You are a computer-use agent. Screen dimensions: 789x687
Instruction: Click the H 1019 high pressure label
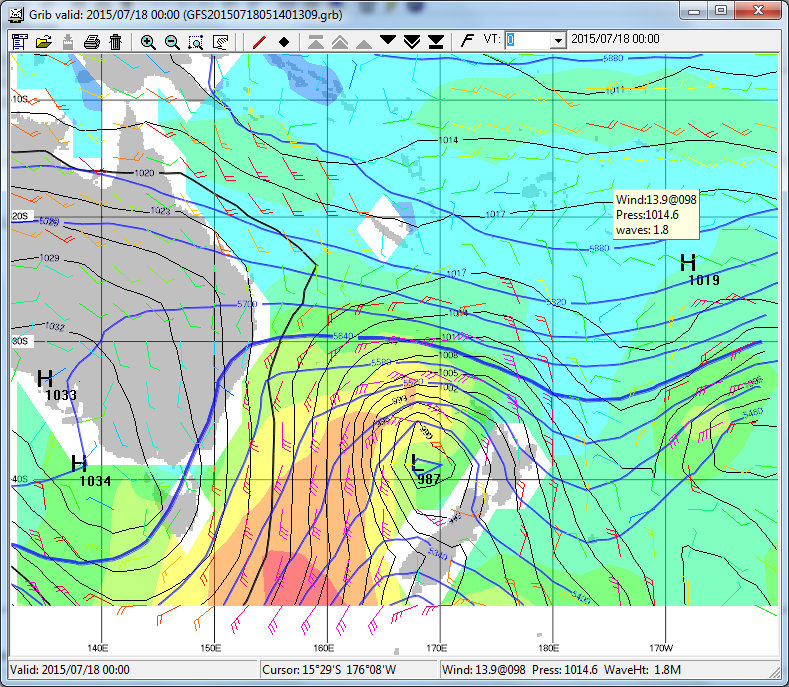pos(699,270)
